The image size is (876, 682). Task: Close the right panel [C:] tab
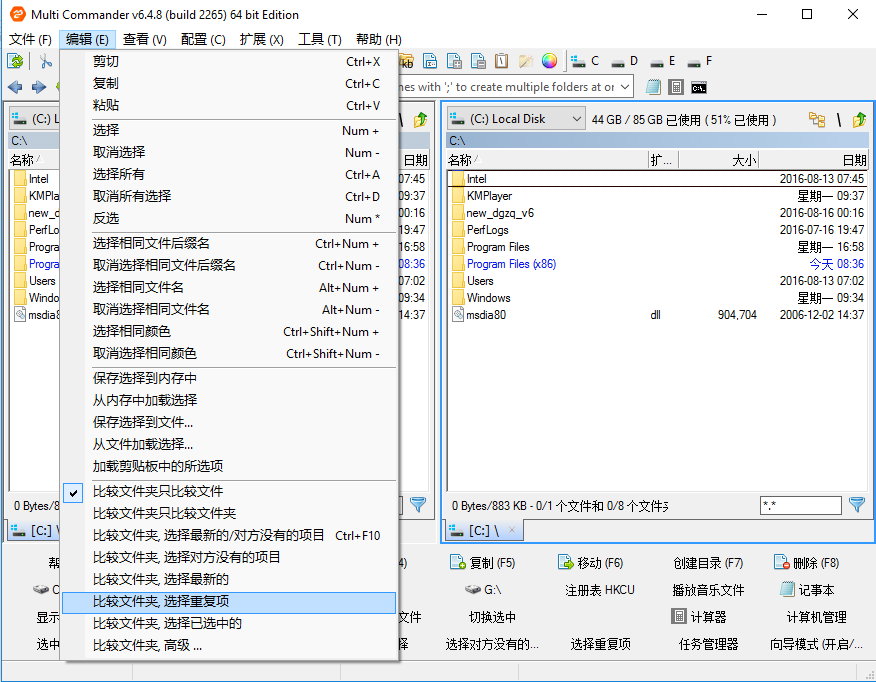[512, 530]
